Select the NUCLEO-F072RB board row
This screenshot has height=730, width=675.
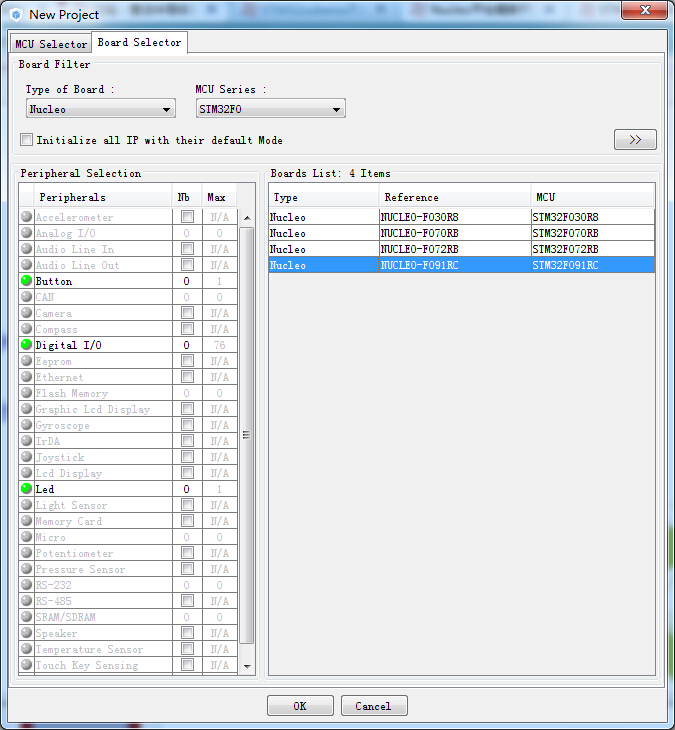[x=462, y=249]
